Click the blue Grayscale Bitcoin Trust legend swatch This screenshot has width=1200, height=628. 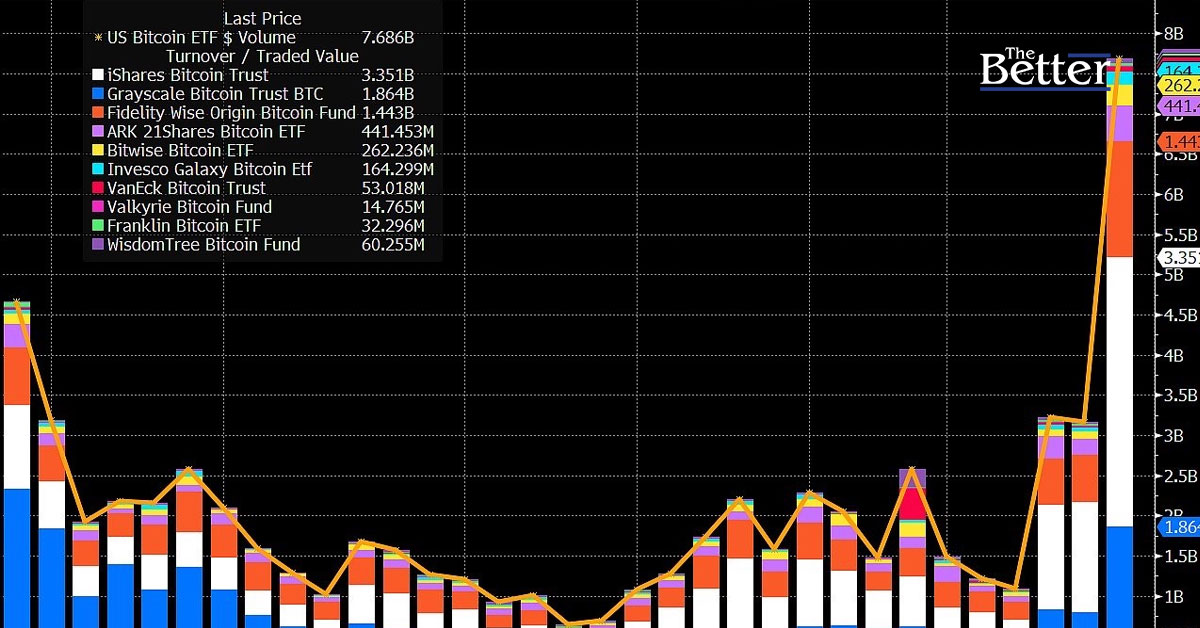[x=97, y=94]
